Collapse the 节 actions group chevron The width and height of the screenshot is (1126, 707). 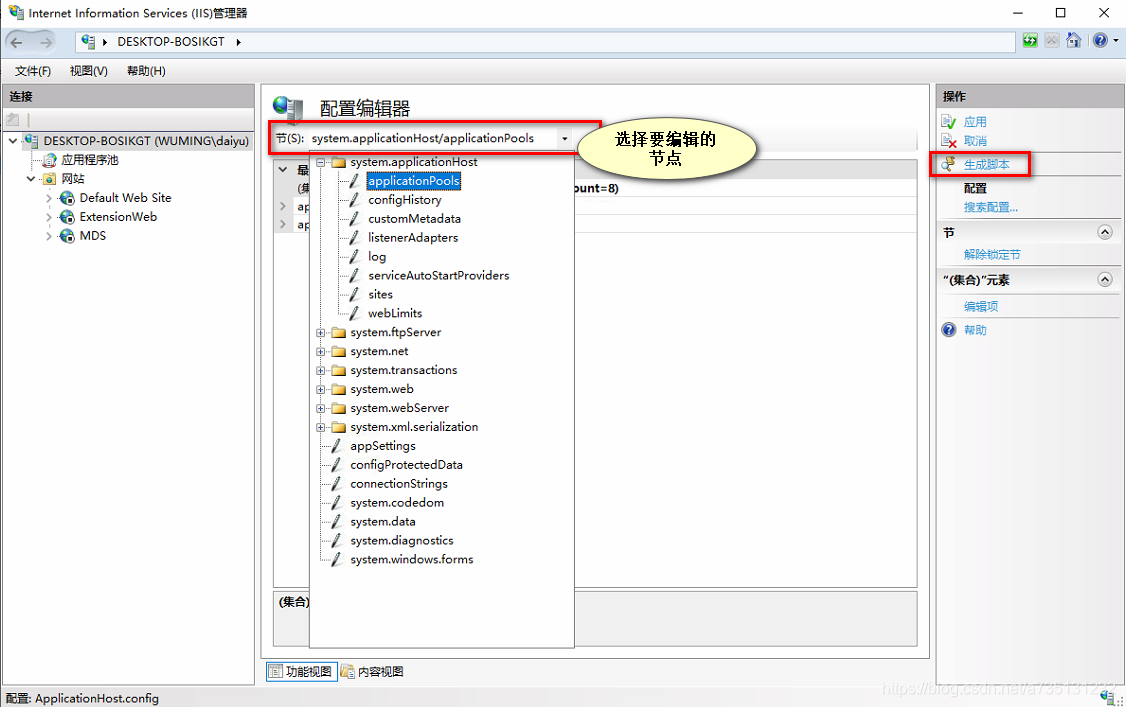(1105, 232)
